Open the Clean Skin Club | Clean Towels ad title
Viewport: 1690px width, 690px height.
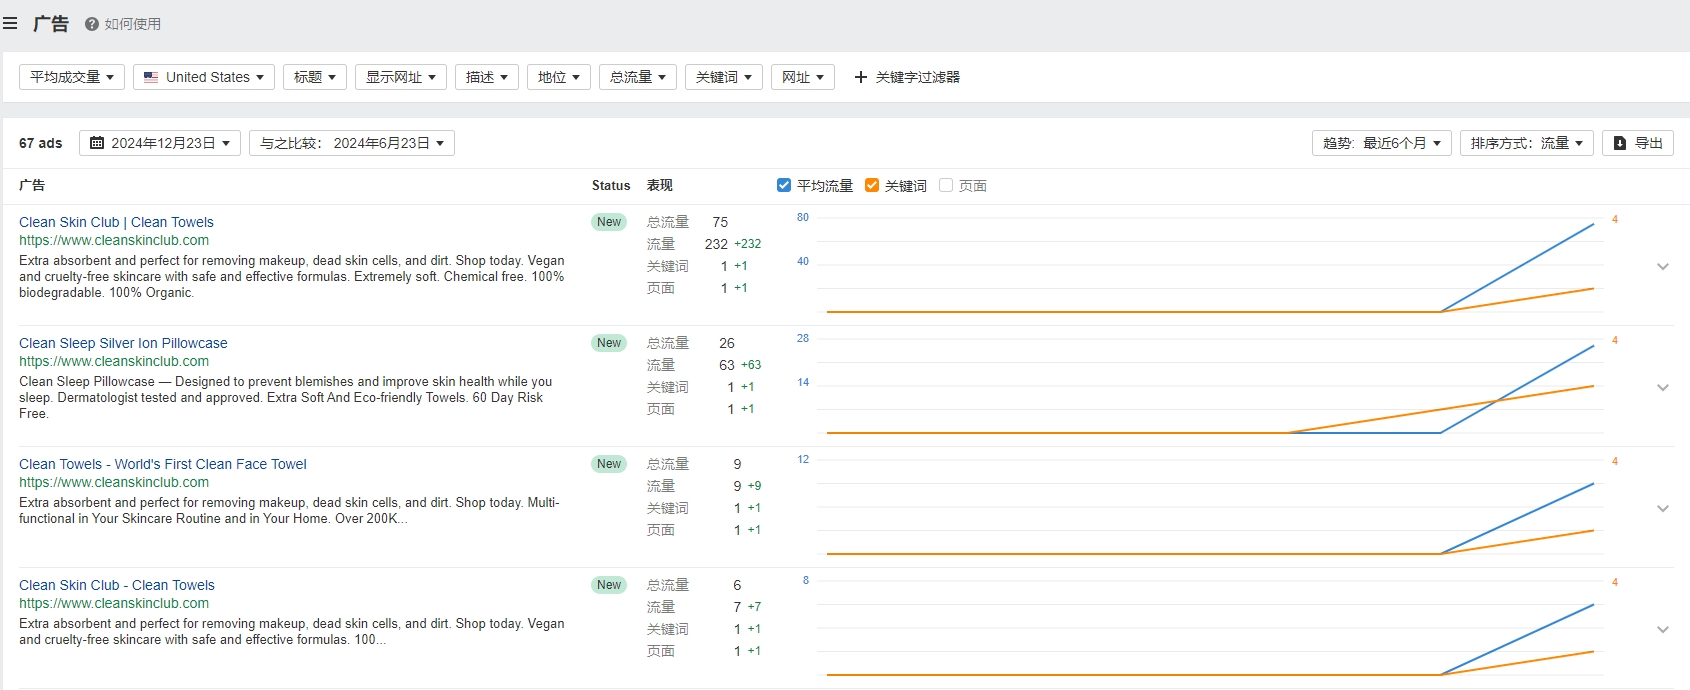(116, 222)
